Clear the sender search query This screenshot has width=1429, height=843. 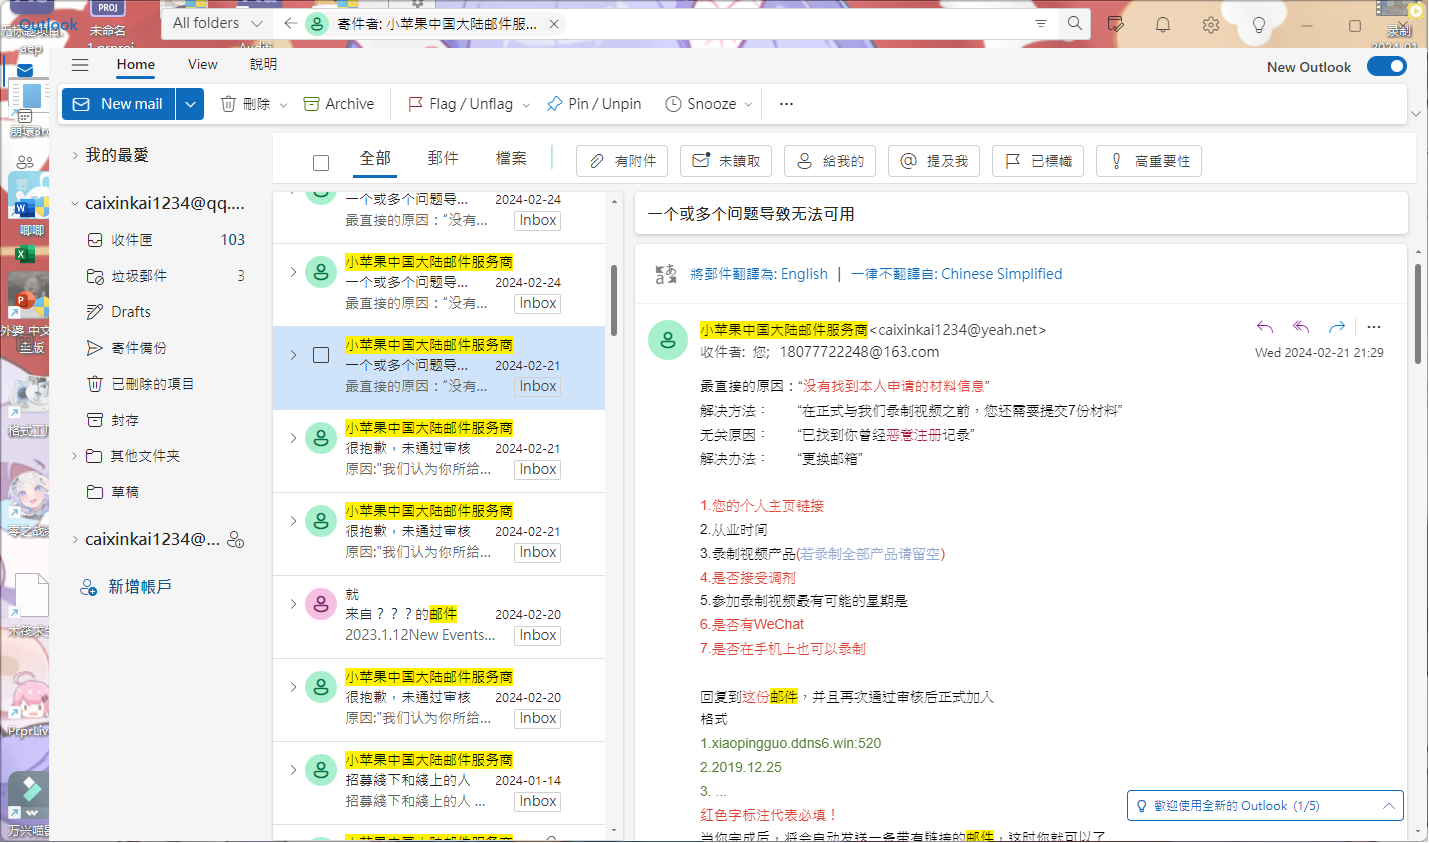554,24
